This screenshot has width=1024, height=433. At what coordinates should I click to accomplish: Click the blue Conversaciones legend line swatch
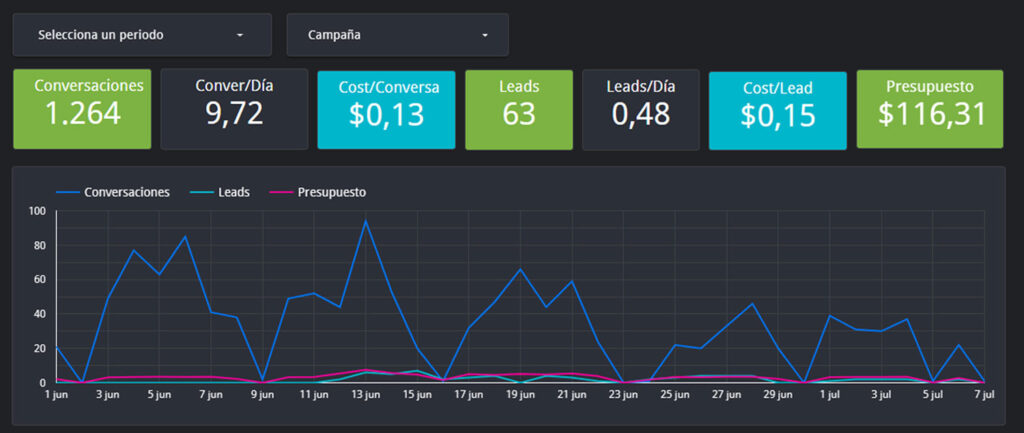pos(68,192)
